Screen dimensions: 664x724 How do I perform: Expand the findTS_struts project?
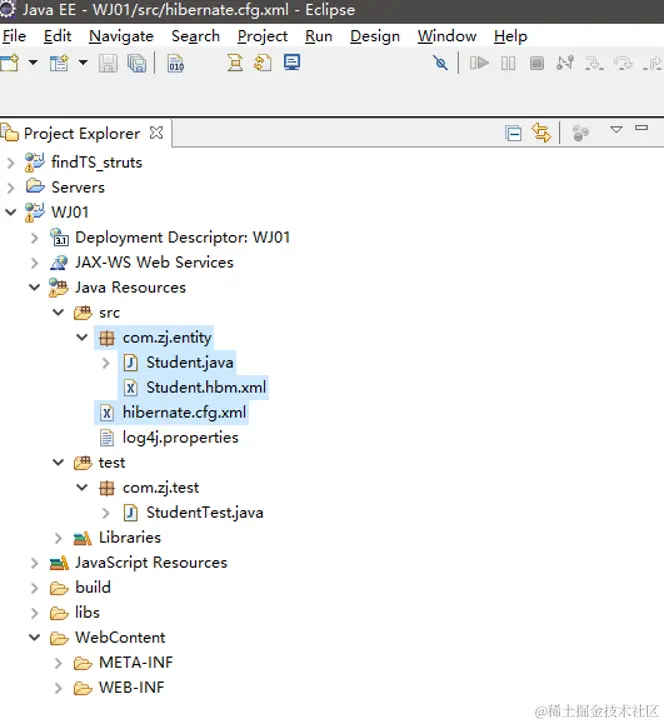pos(11,163)
